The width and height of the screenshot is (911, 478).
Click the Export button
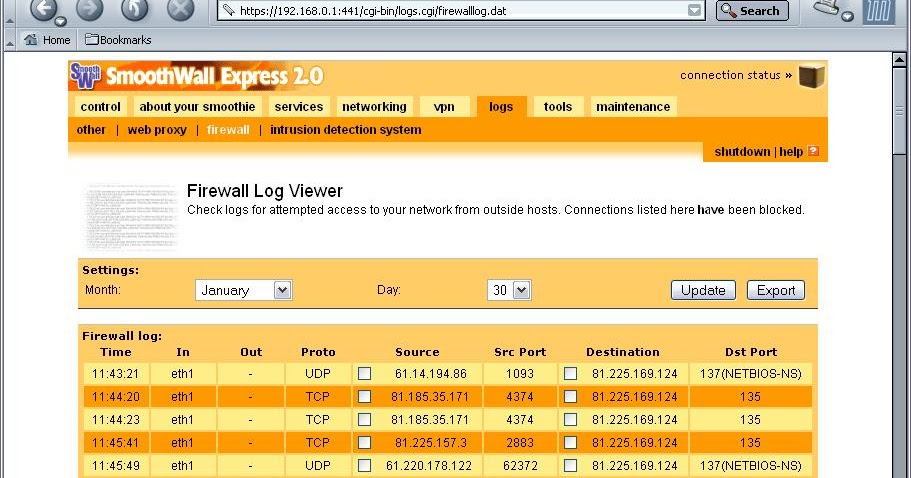coord(776,290)
